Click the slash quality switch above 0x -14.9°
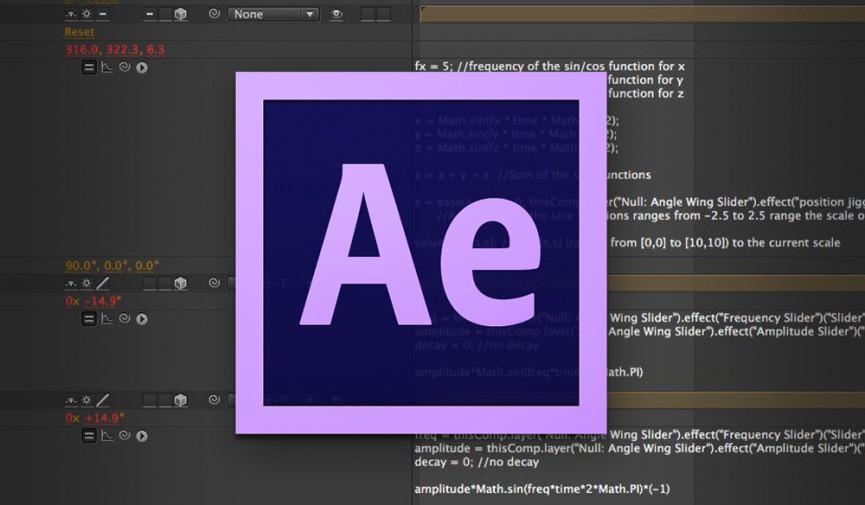This screenshot has height=505, width=865. coord(103,284)
